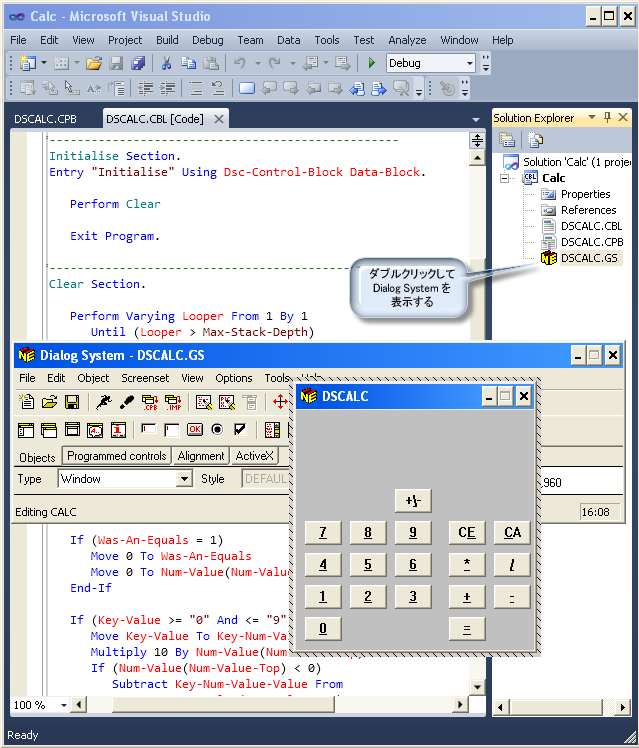Click the Style field showing DEFAULT
Viewport: 639px width, 748px height.
click(x=266, y=478)
